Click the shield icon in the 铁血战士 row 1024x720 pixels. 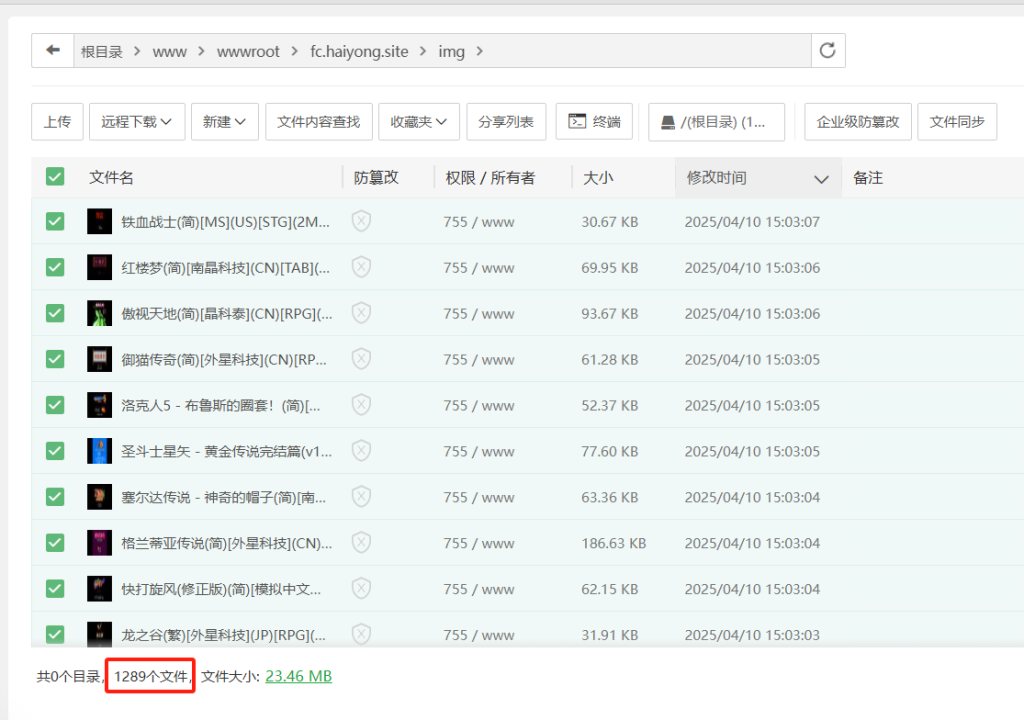pyautogui.click(x=361, y=221)
